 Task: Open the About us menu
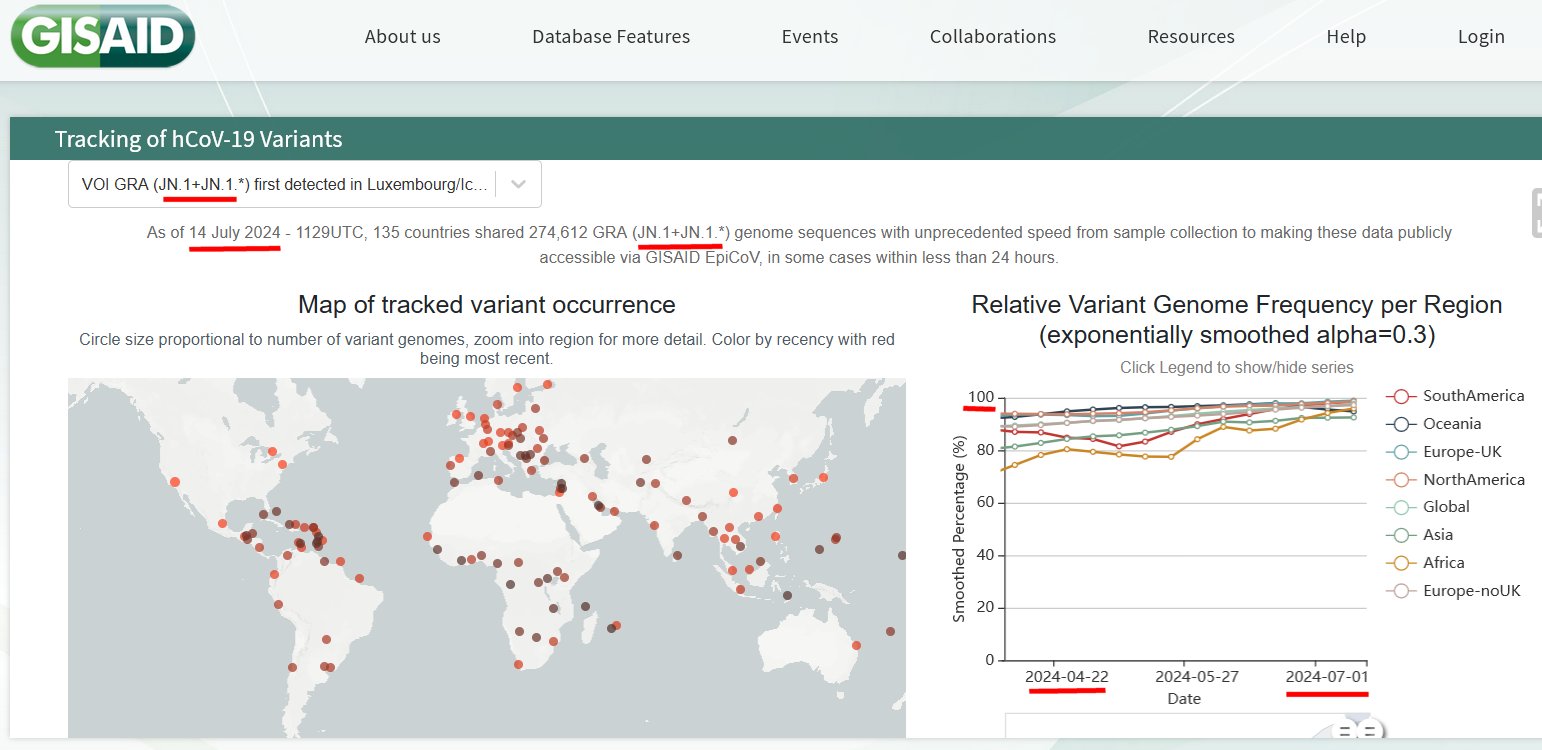(x=402, y=36)
